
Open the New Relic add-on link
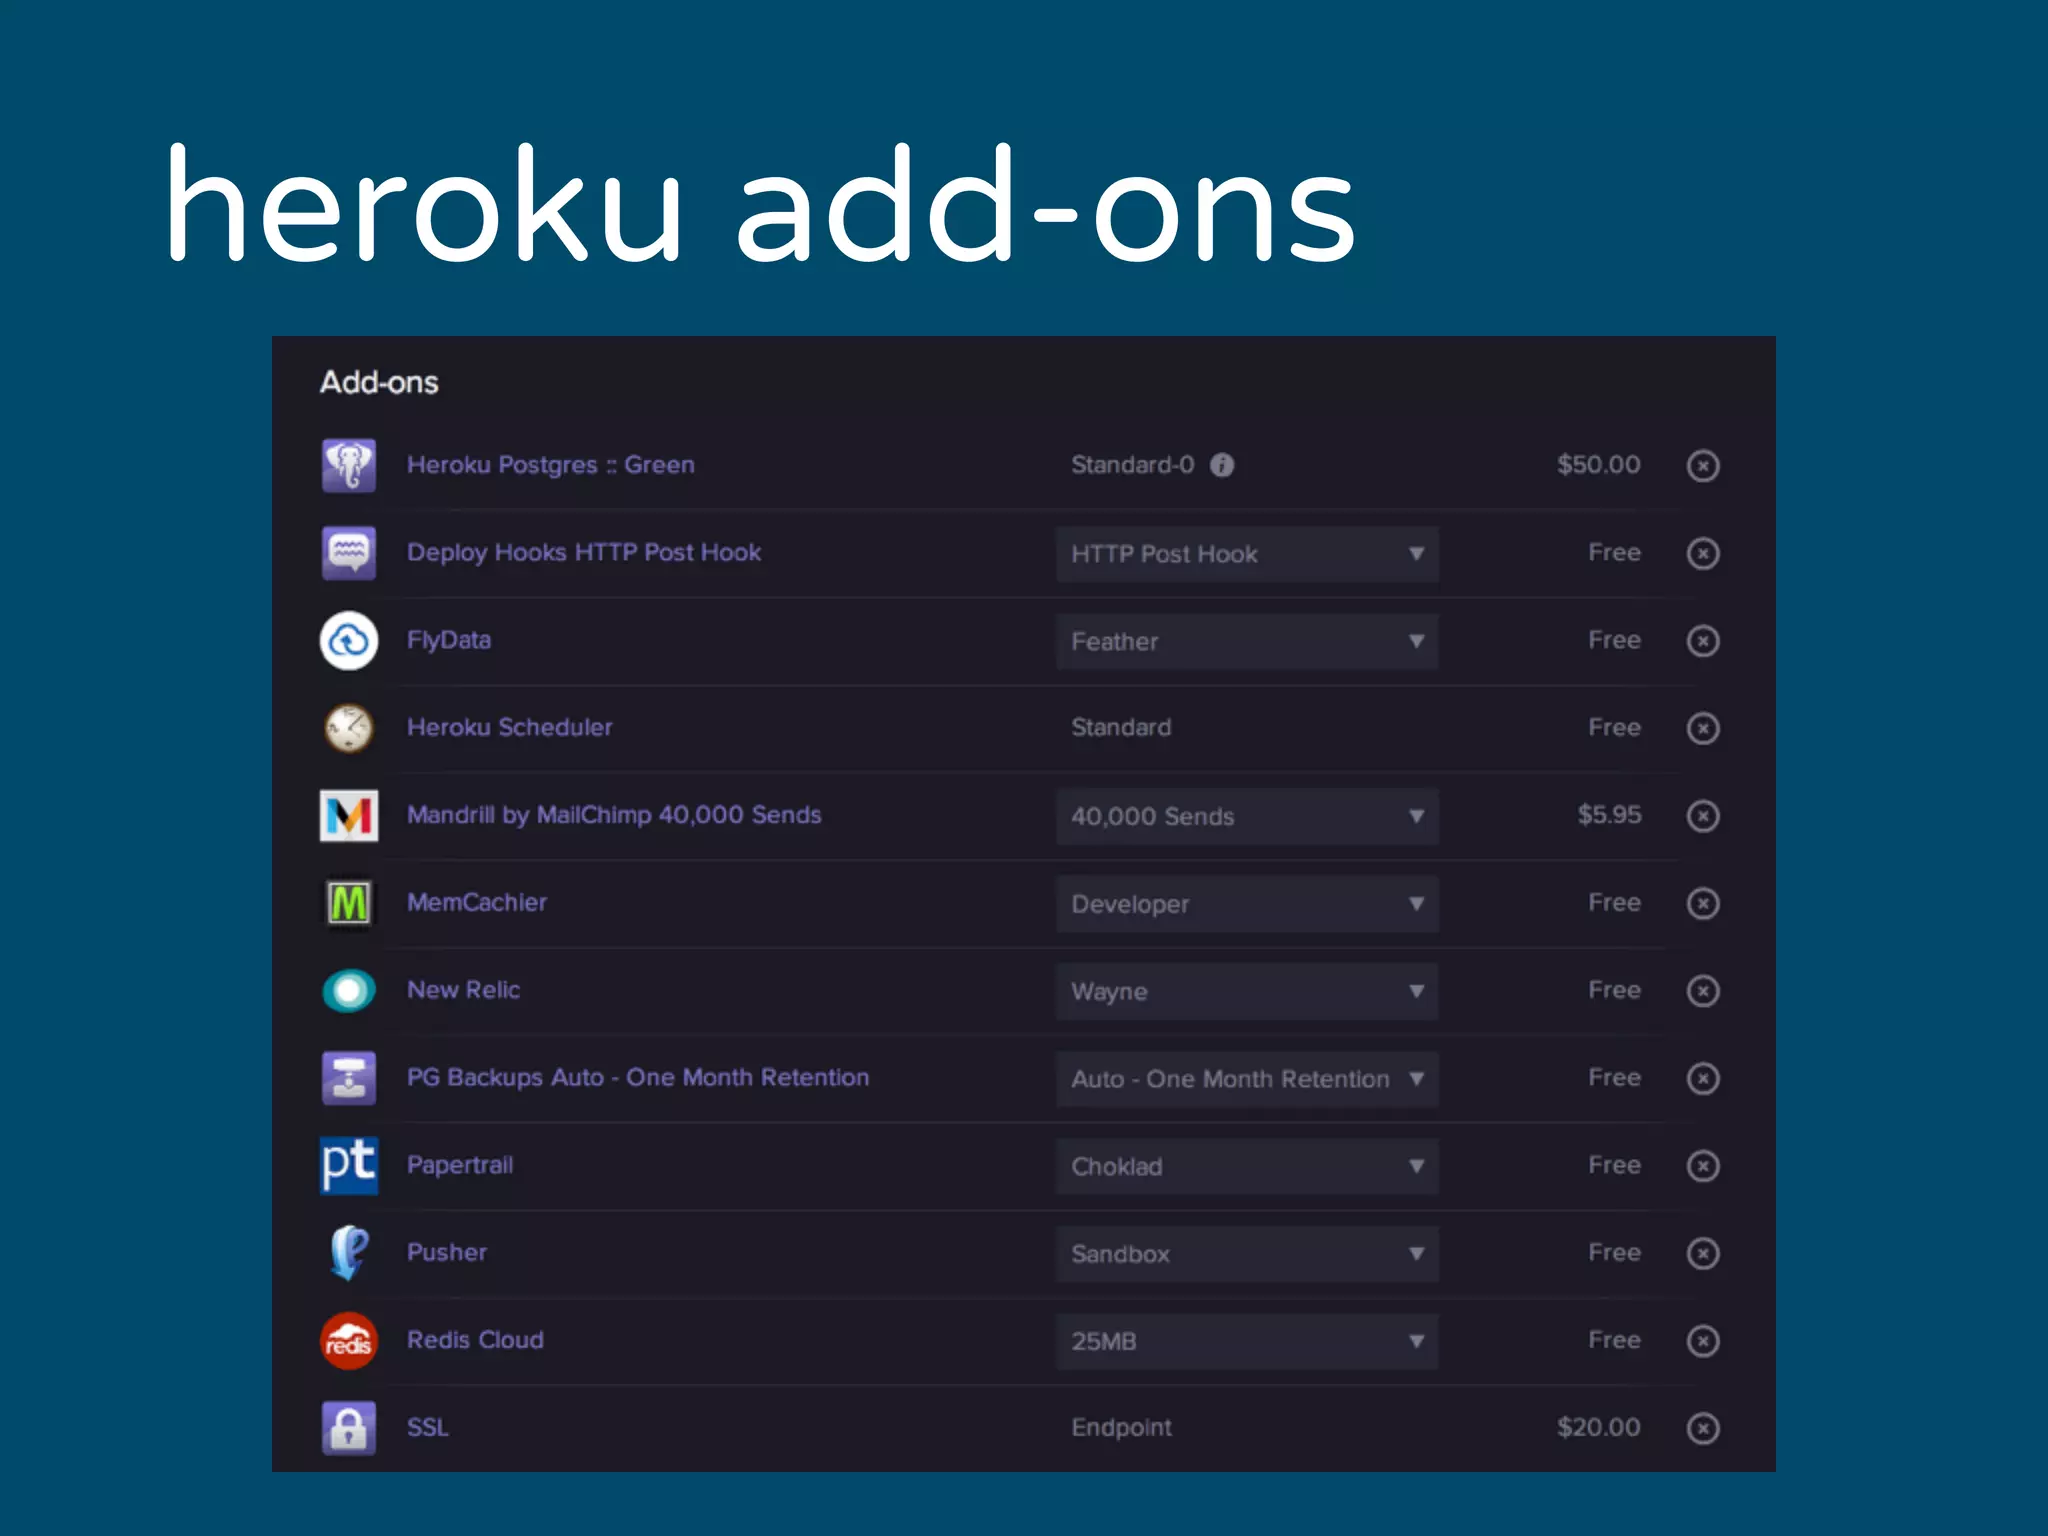463,990
